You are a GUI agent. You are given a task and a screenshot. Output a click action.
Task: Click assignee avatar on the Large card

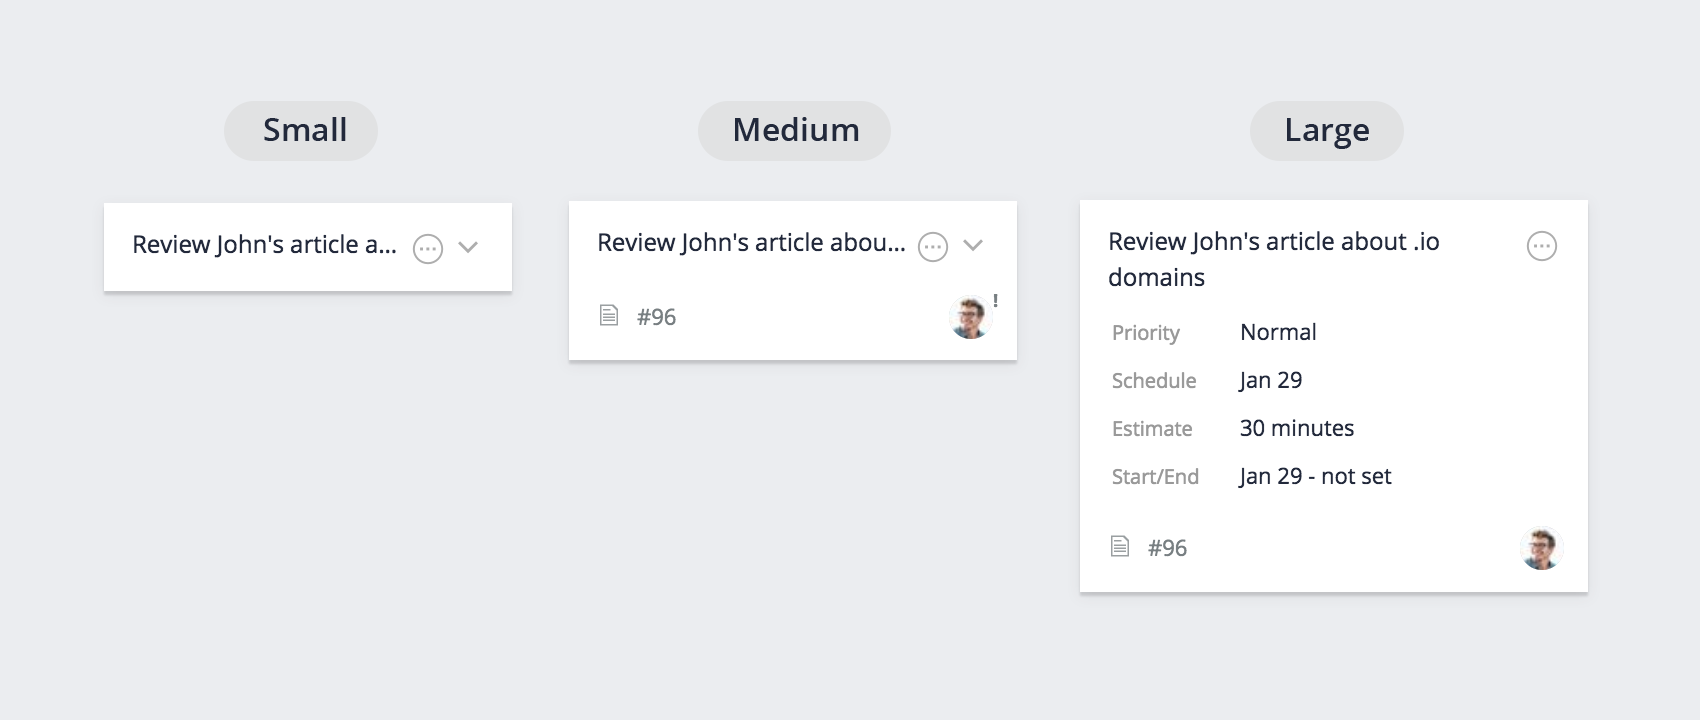point(1541,549)
